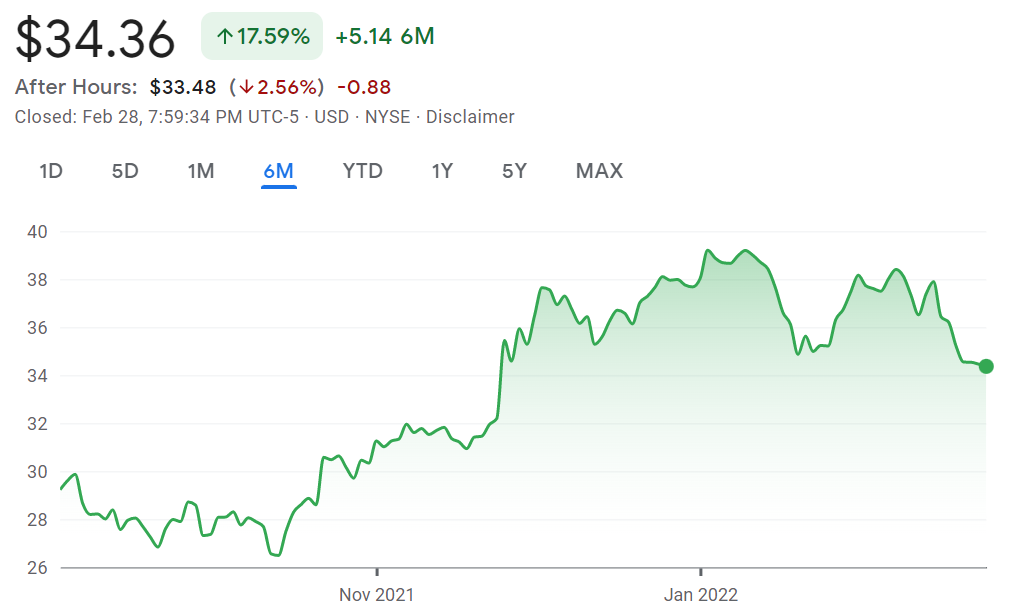
Task: Switch chart to 5Y range
Action: tap(514, 171)
